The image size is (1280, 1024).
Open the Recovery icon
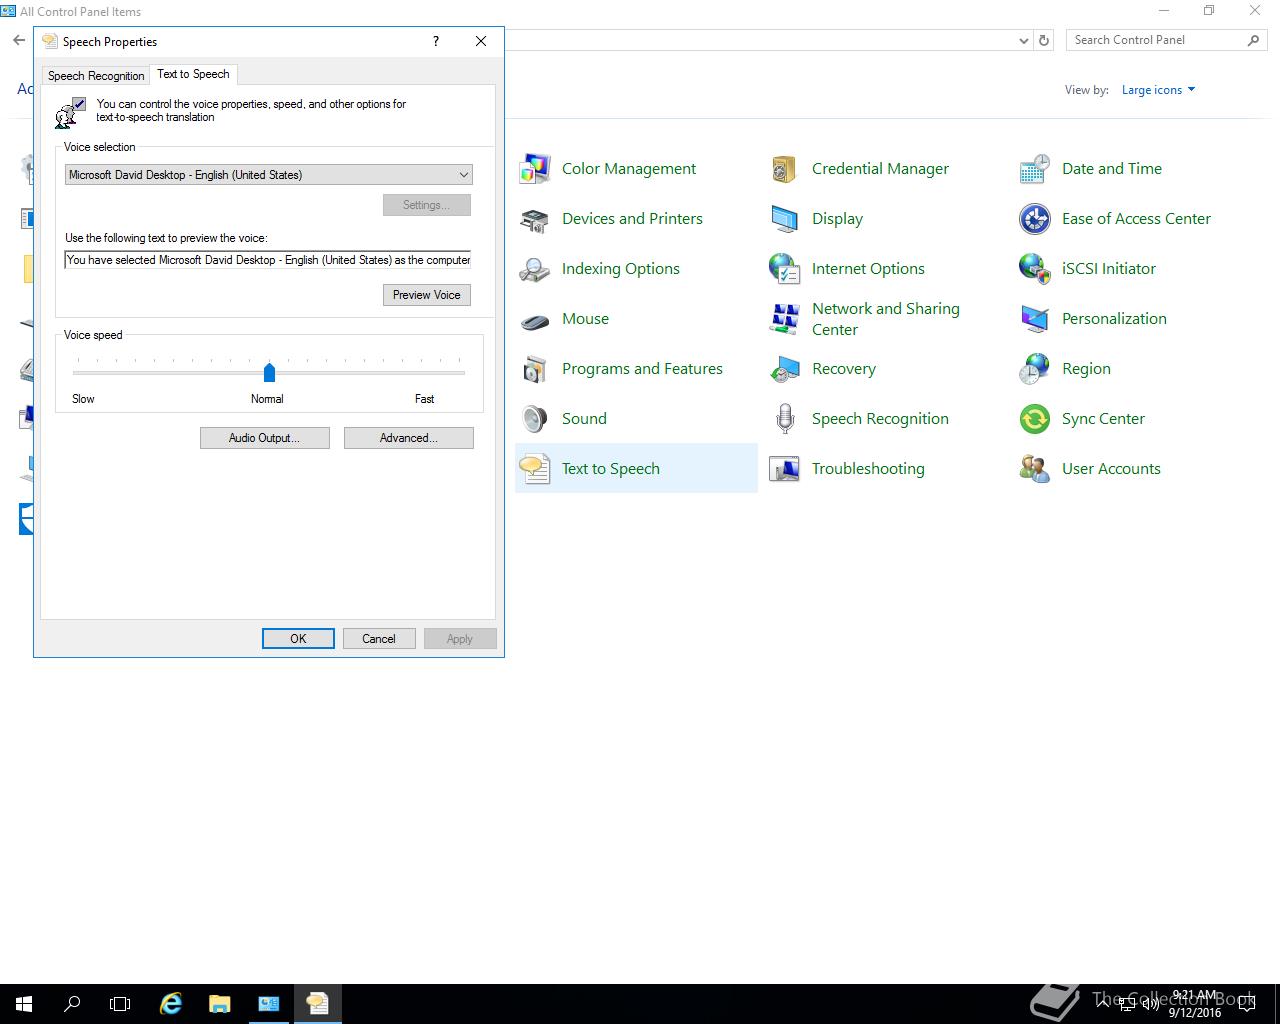785,369
